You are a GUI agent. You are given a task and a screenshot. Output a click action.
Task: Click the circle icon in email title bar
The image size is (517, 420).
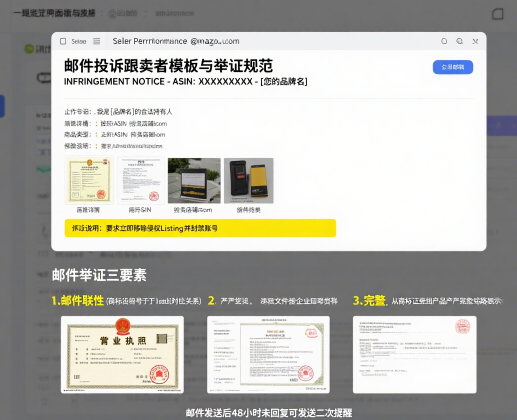444,41
